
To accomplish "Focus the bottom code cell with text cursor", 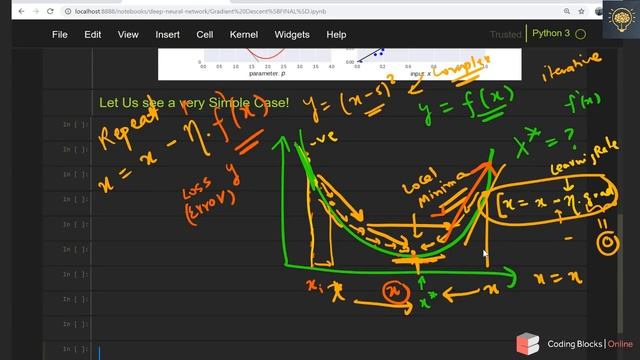I will 339,351.
